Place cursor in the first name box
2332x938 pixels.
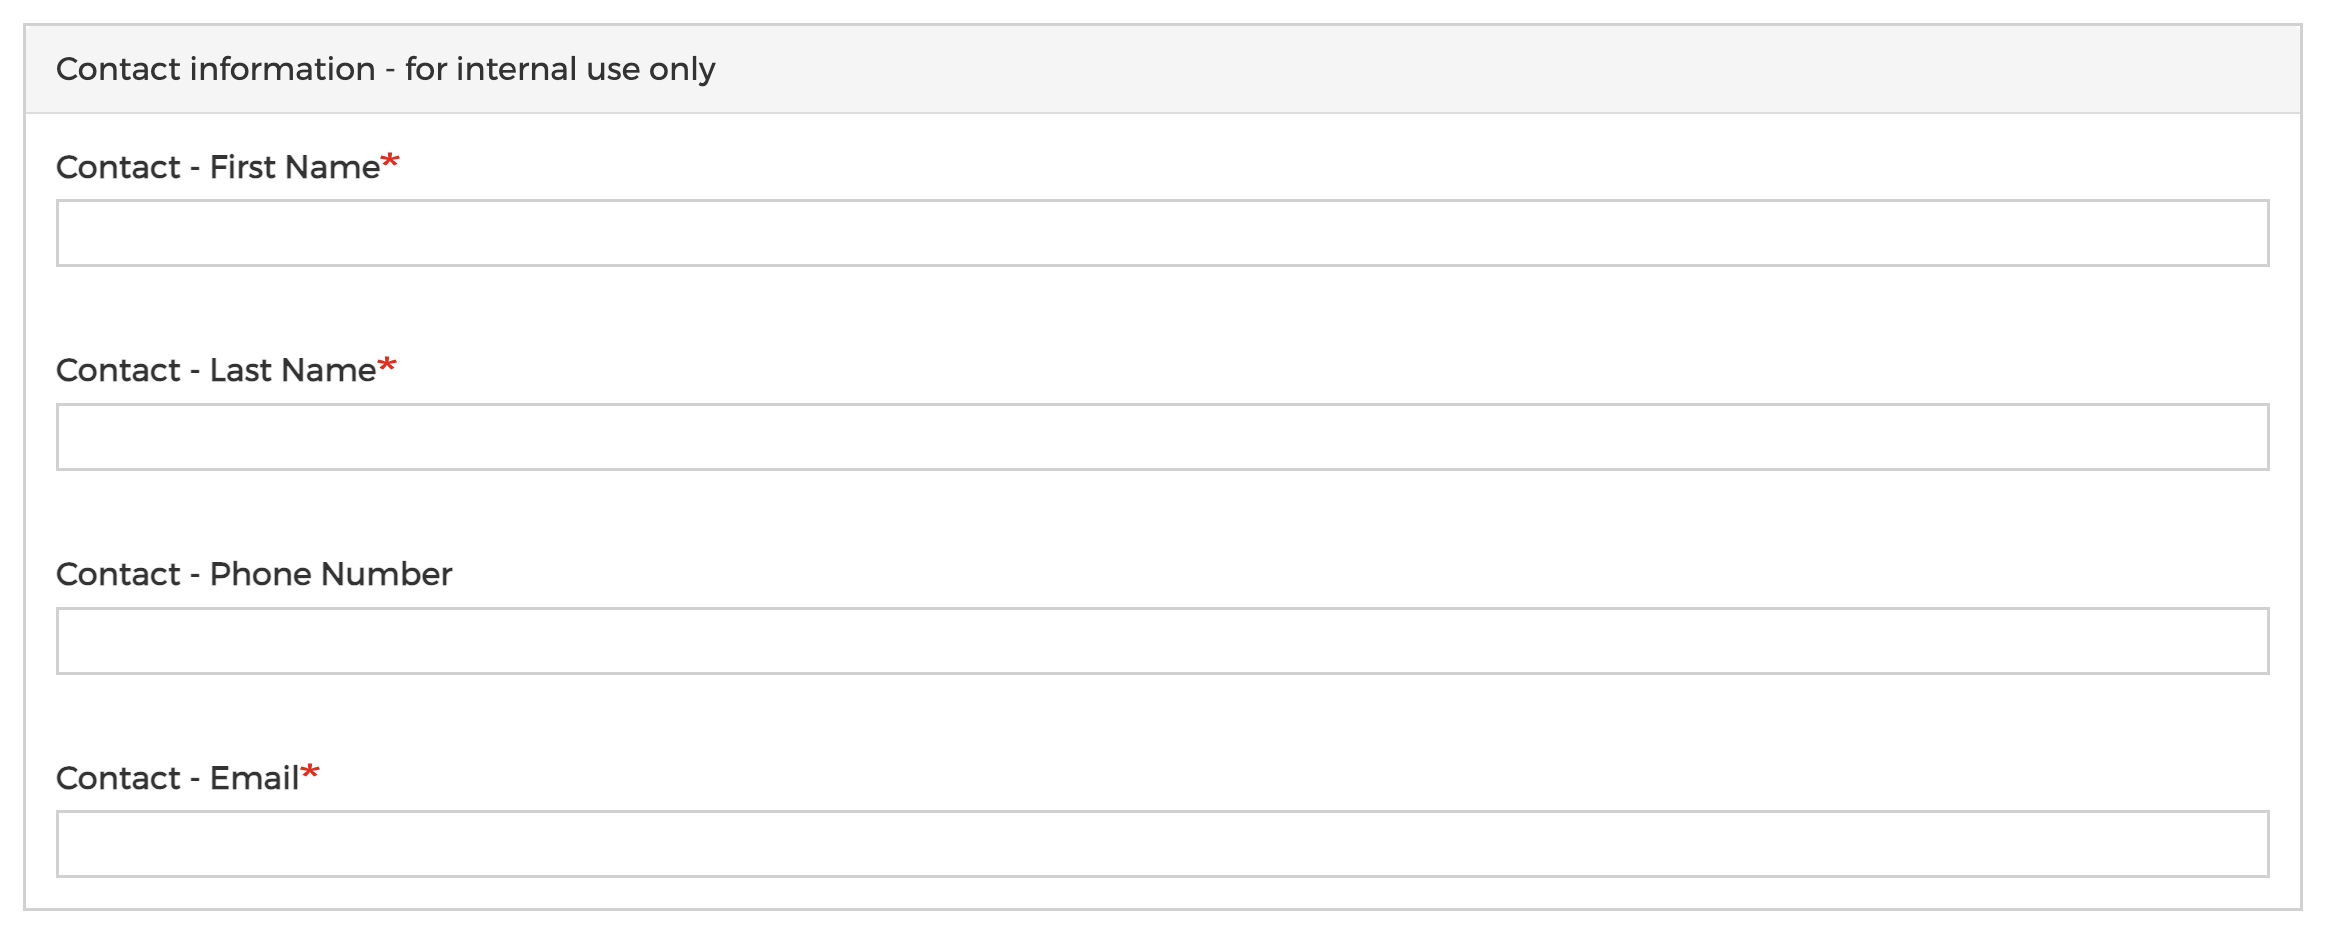[x=1162, y=233]
